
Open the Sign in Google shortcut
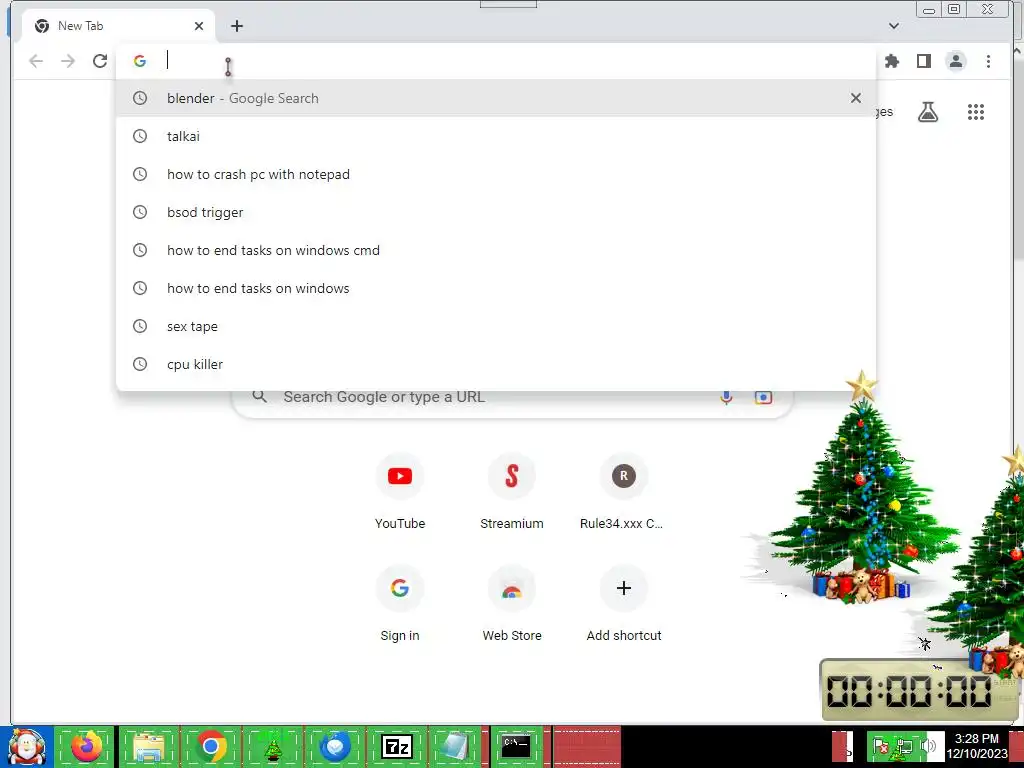pyautogui.click(x=400, y=603)
